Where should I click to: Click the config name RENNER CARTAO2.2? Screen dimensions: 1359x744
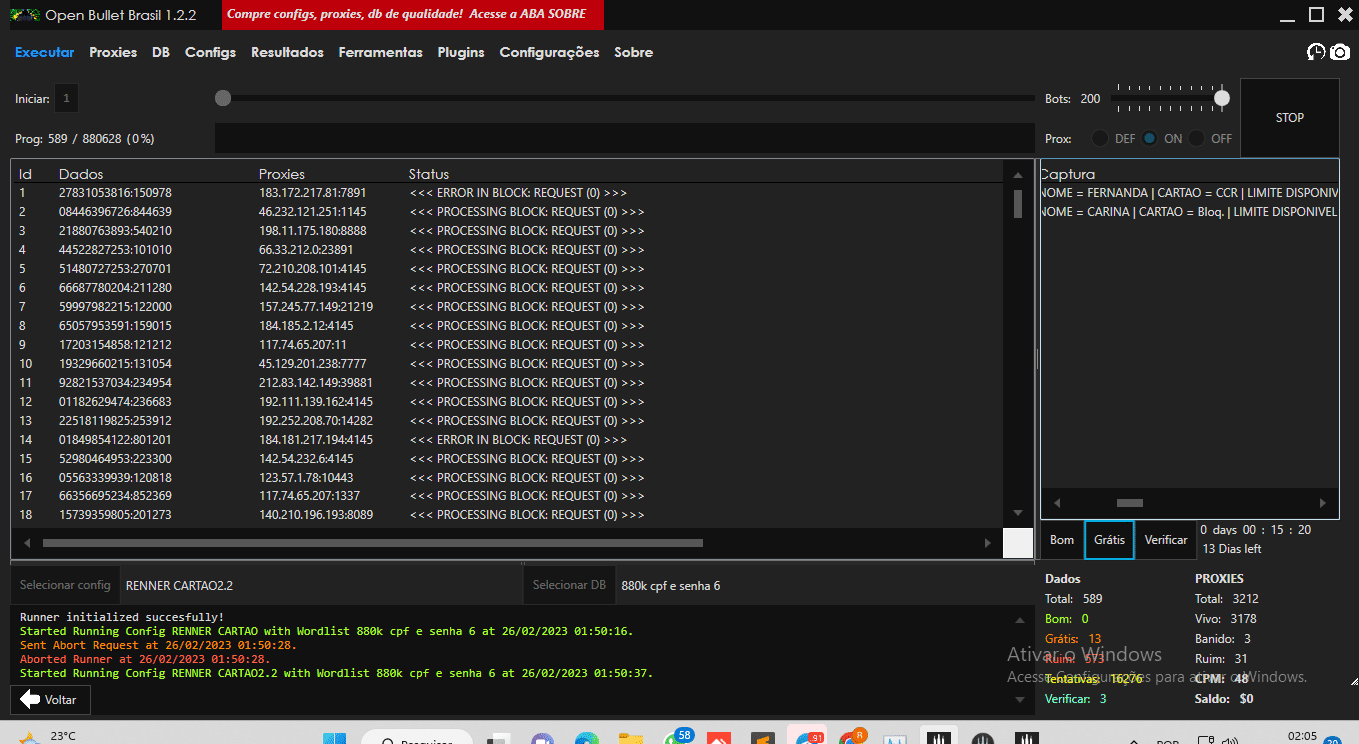(x=179, y=585)
